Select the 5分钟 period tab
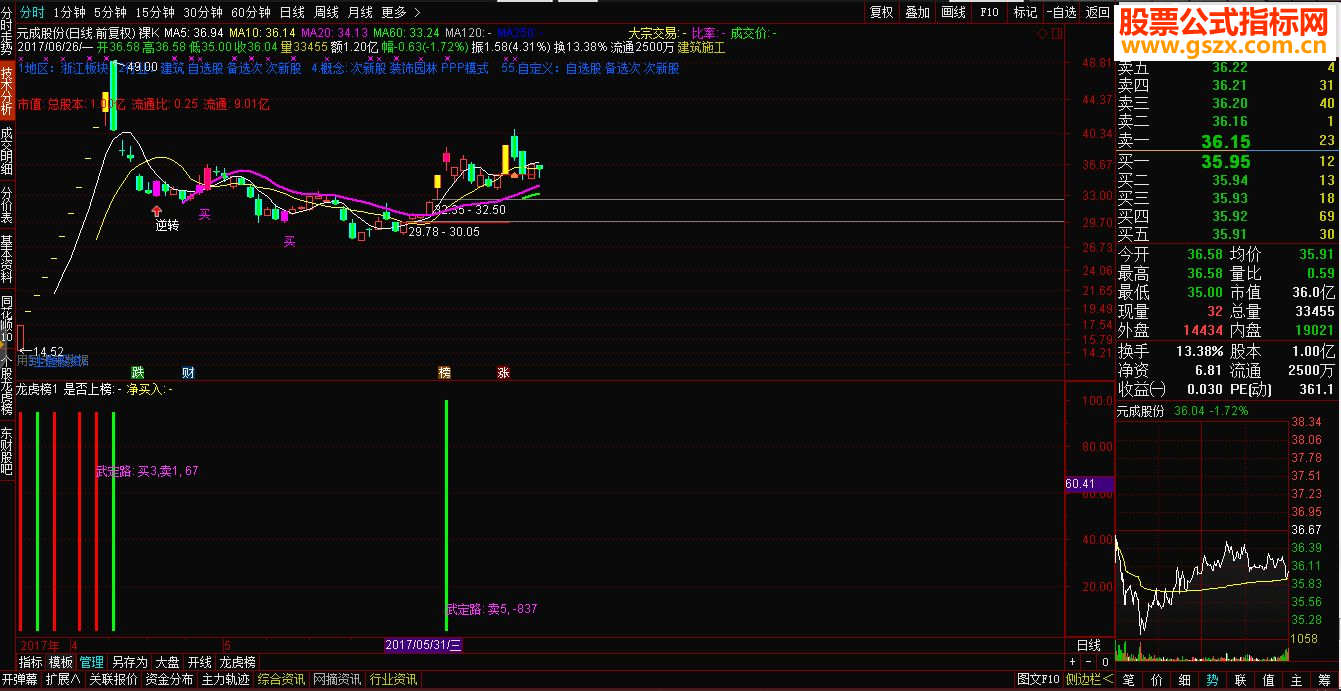The image size is (1341, 691). (x=110, y=12)
